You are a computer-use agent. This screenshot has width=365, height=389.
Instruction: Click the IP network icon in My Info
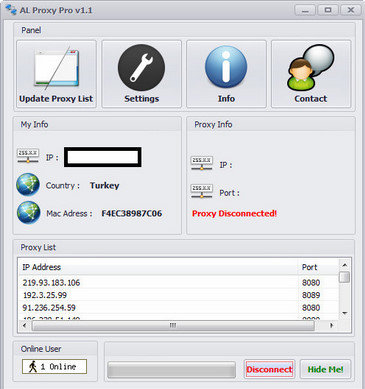pos(28,156)
